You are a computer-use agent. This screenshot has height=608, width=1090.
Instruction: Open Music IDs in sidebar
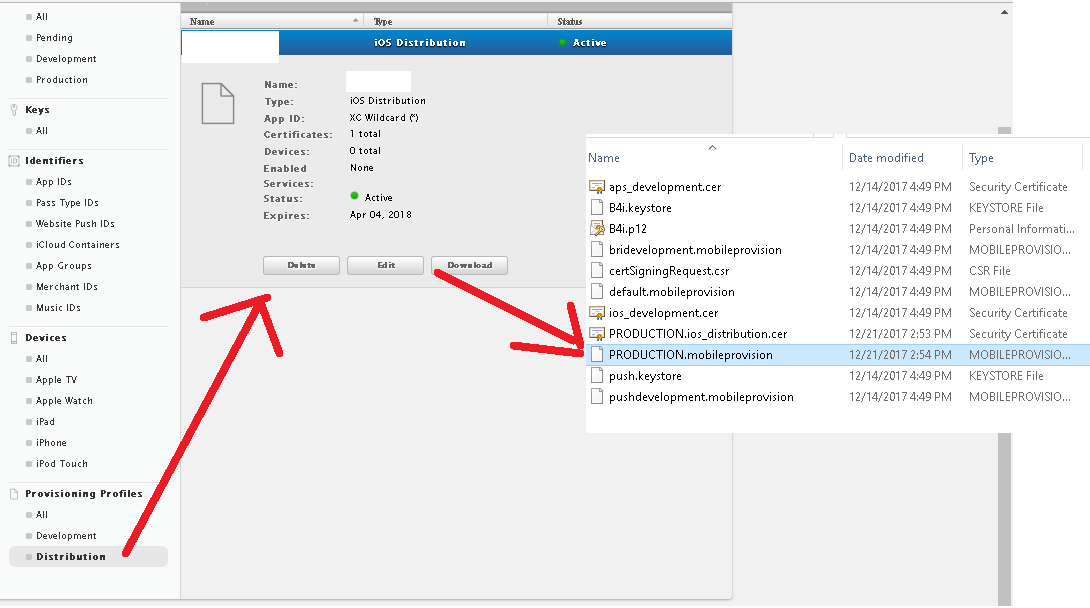click(x=58, y=308)
